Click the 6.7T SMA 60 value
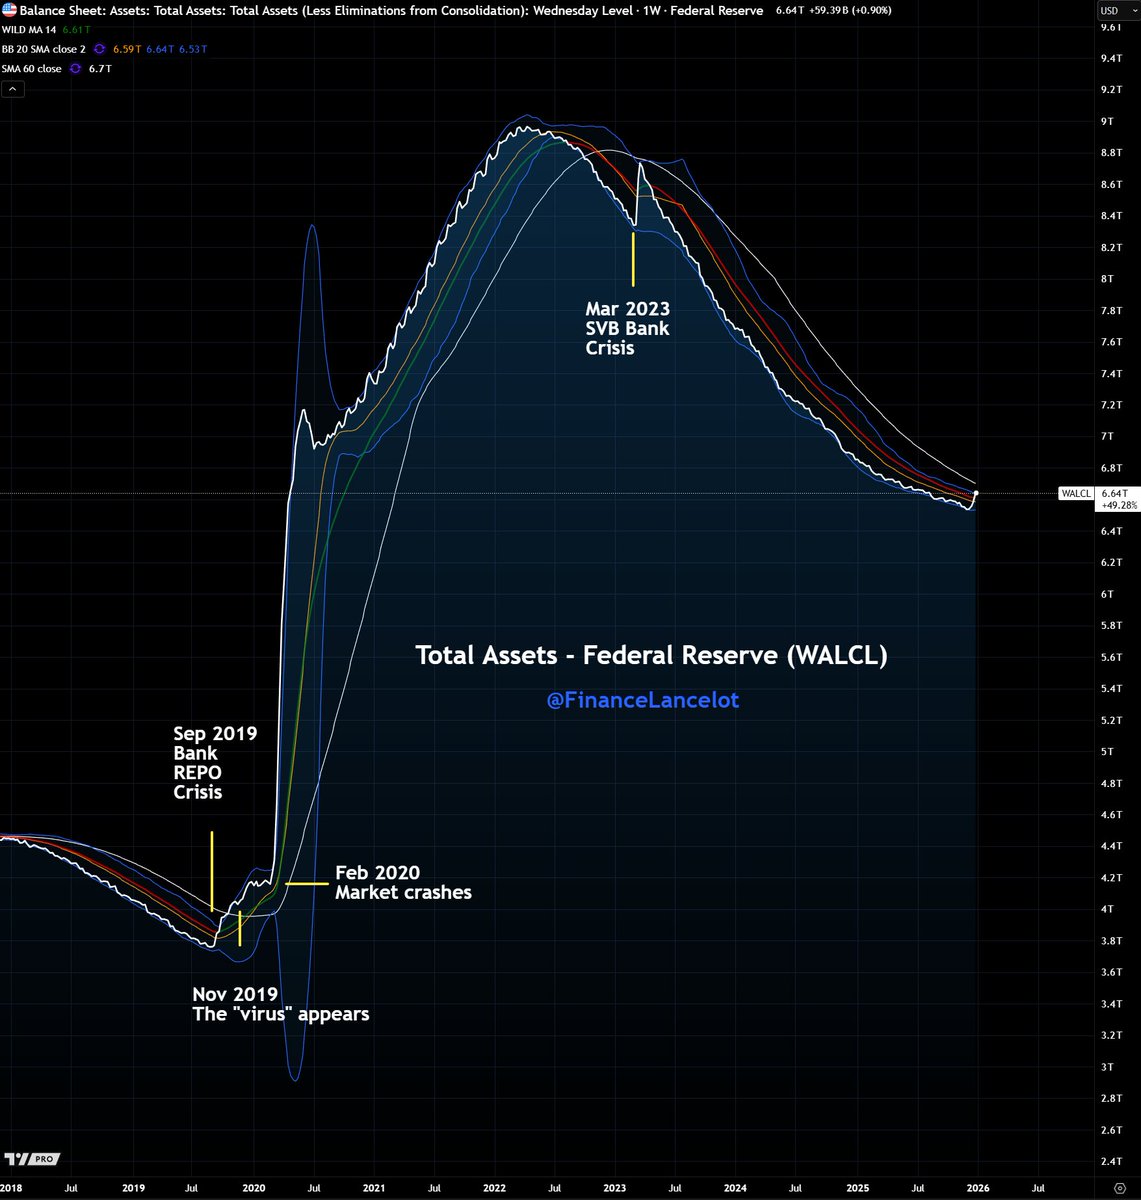The width and height of the screenshot is (1141, 1200). pos(101,69)
